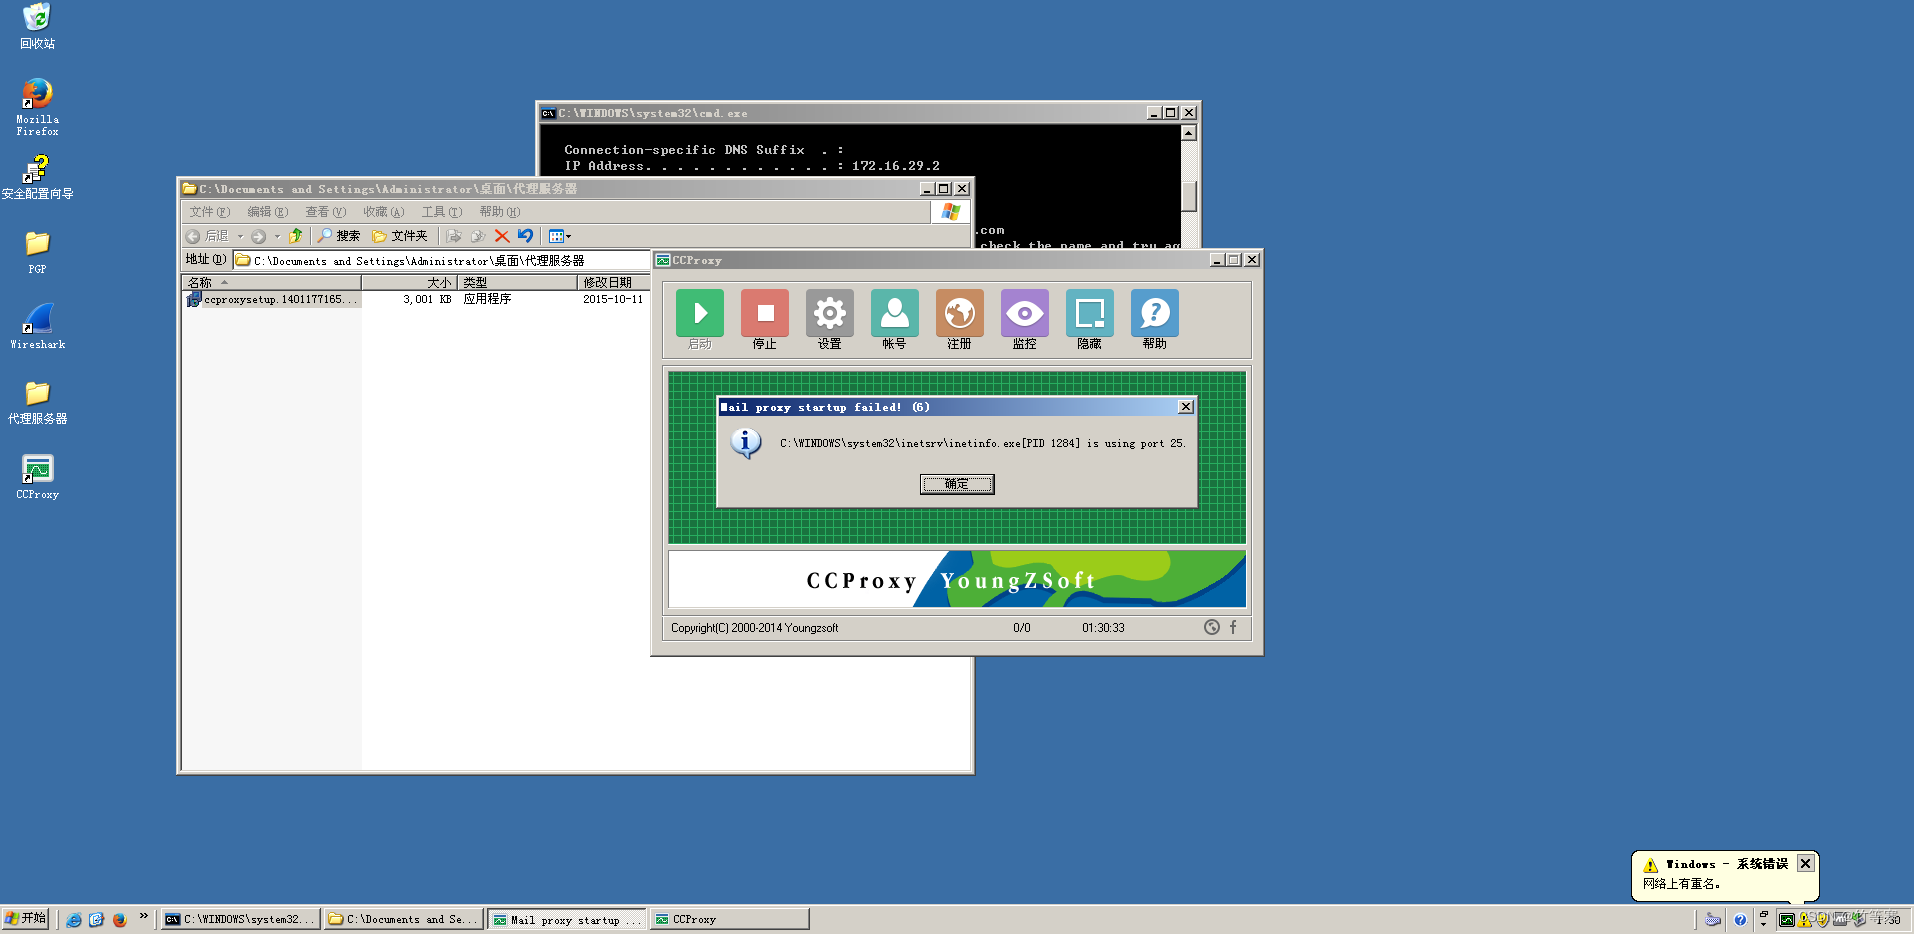This screenshot has height=934, width=1914.
Task: Open the Edit (编辑) menu in Explorer
Action: click(x=268, y=212)
